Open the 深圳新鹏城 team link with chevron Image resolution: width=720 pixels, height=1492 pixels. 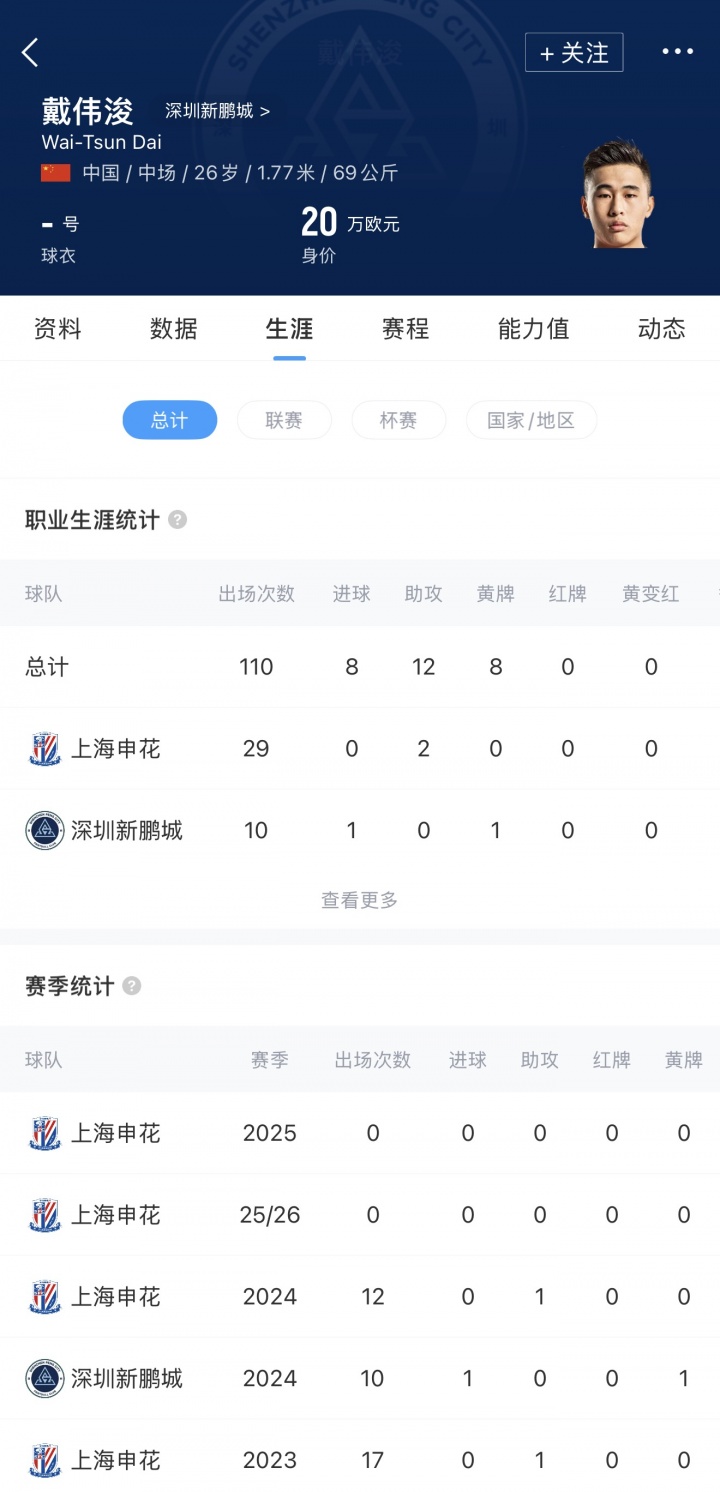point(217,111)
